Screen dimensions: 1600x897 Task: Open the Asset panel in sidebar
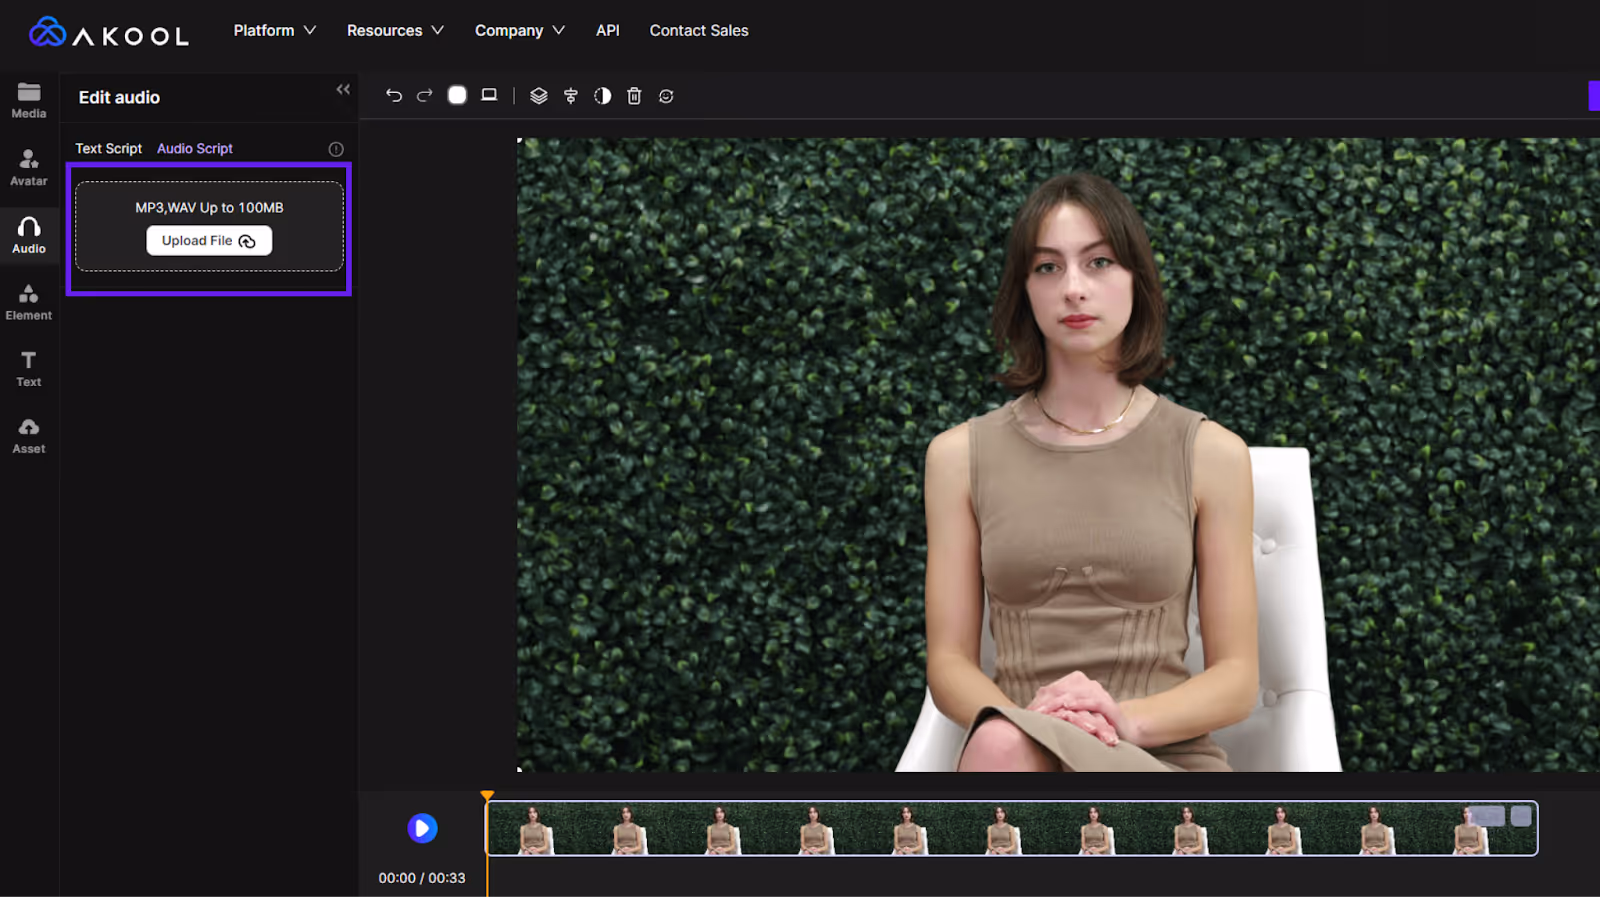pos(29,436)
